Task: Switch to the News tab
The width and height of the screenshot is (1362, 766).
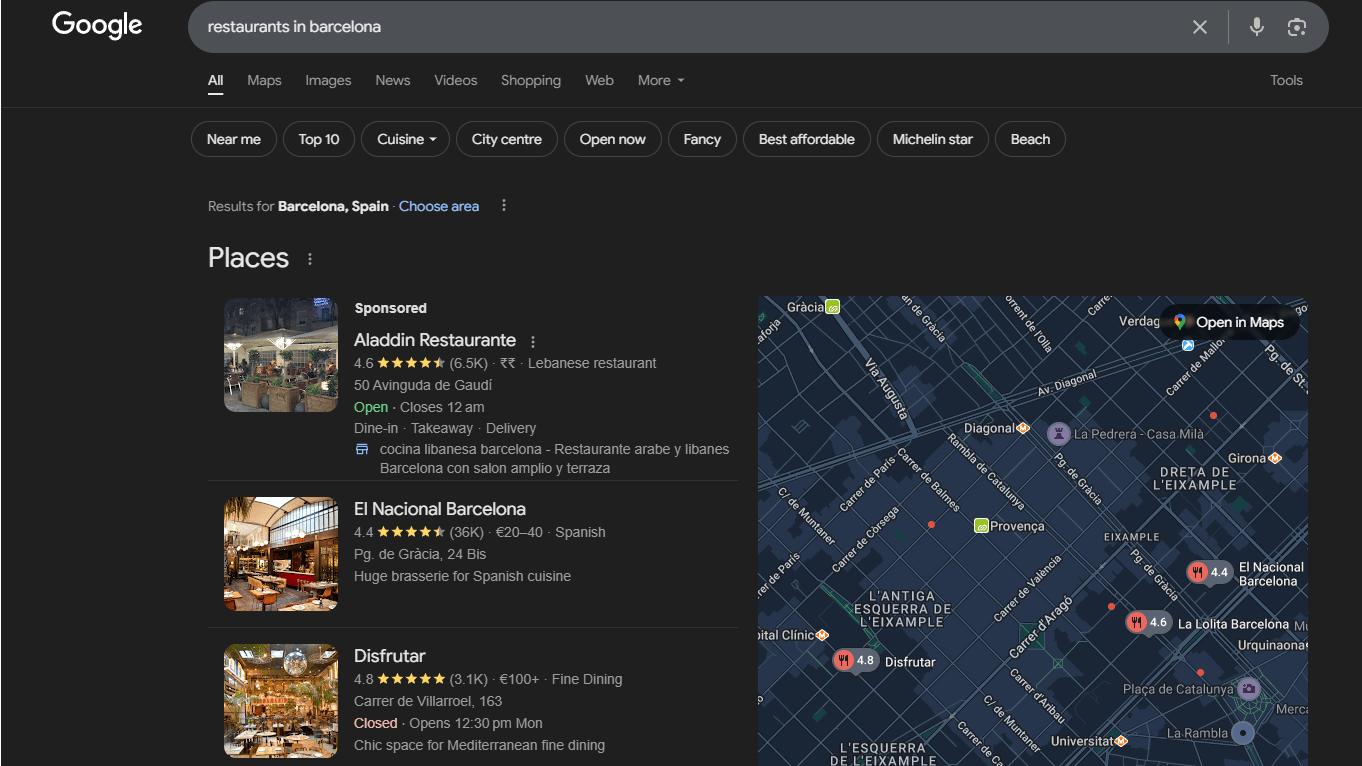Action: click(393, 80)
